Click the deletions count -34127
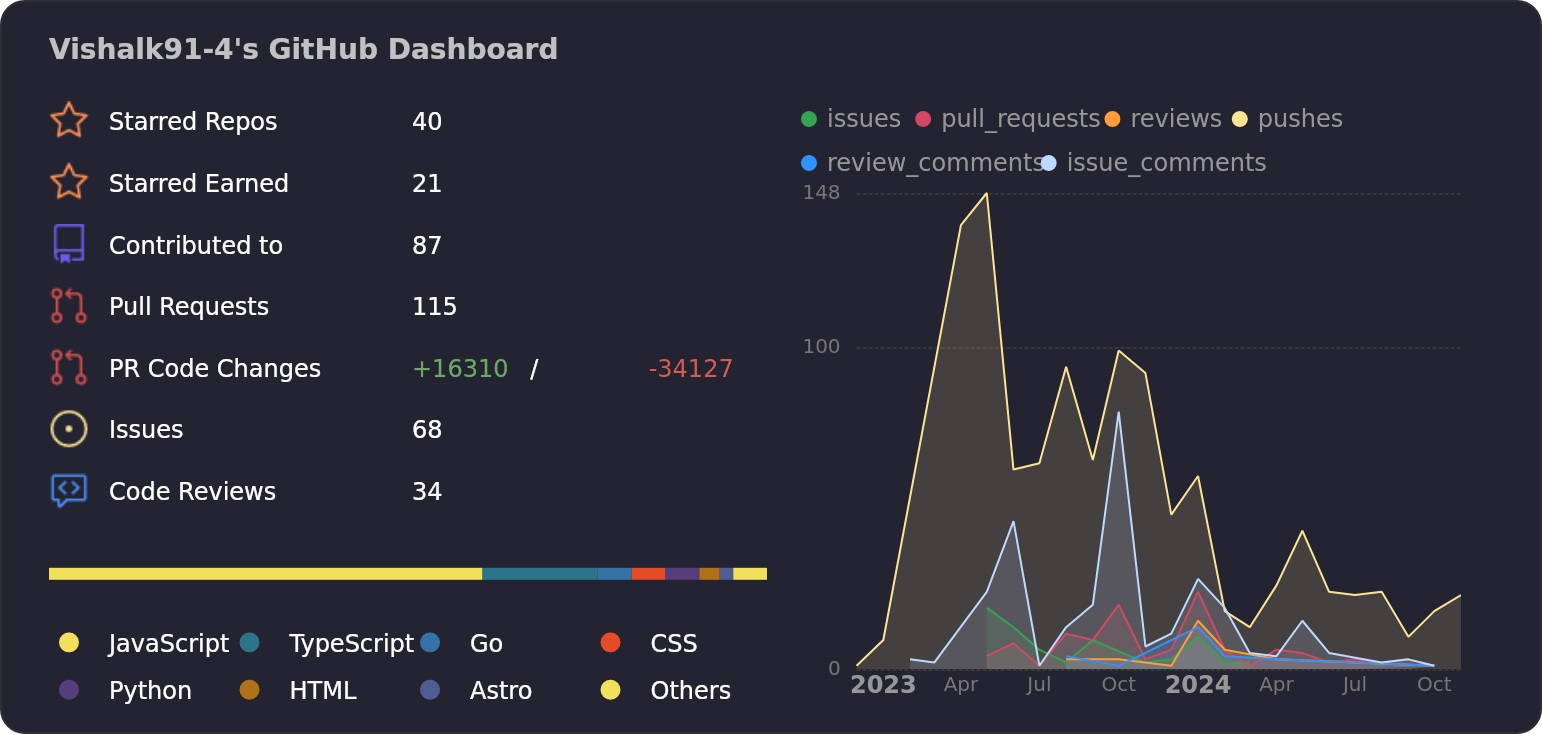The width and height of the screenshot is (1542, 734). (x=691, y=369)
